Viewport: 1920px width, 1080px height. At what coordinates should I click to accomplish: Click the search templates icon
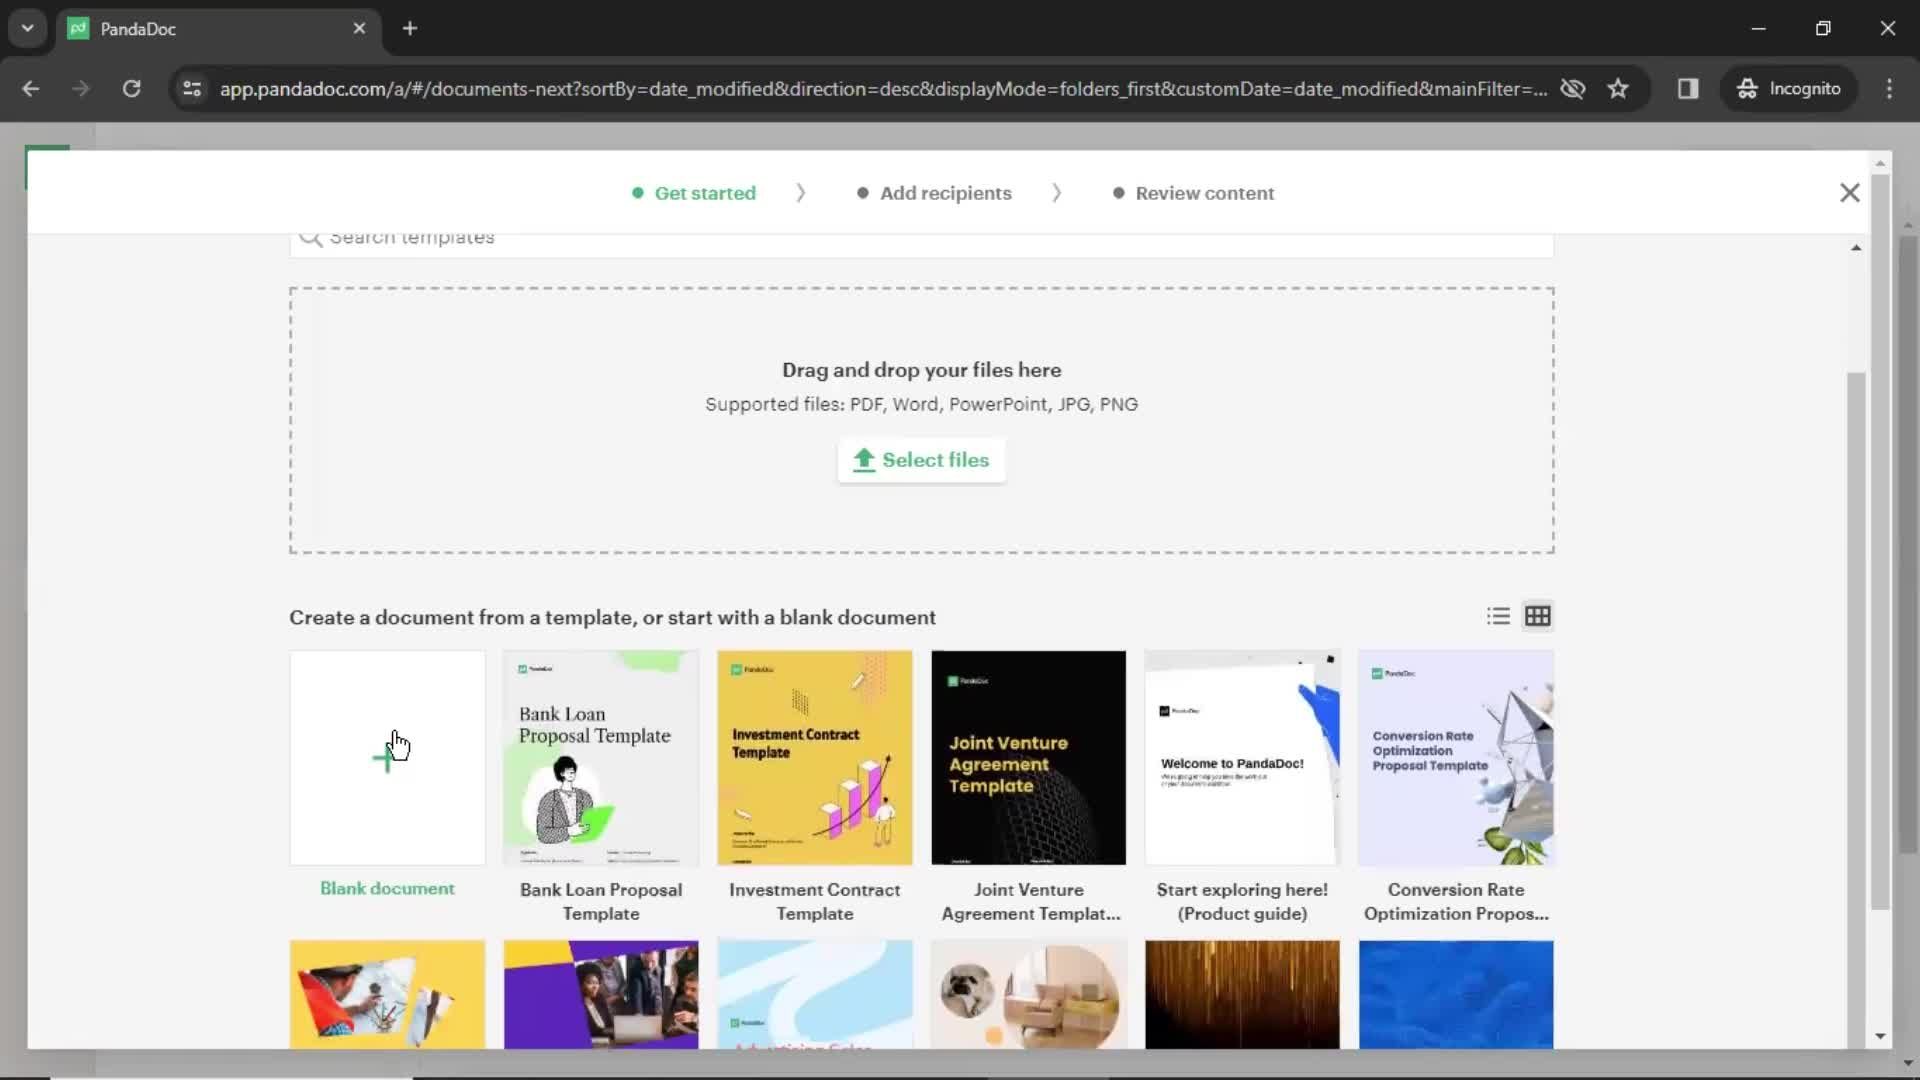point(310,236)
